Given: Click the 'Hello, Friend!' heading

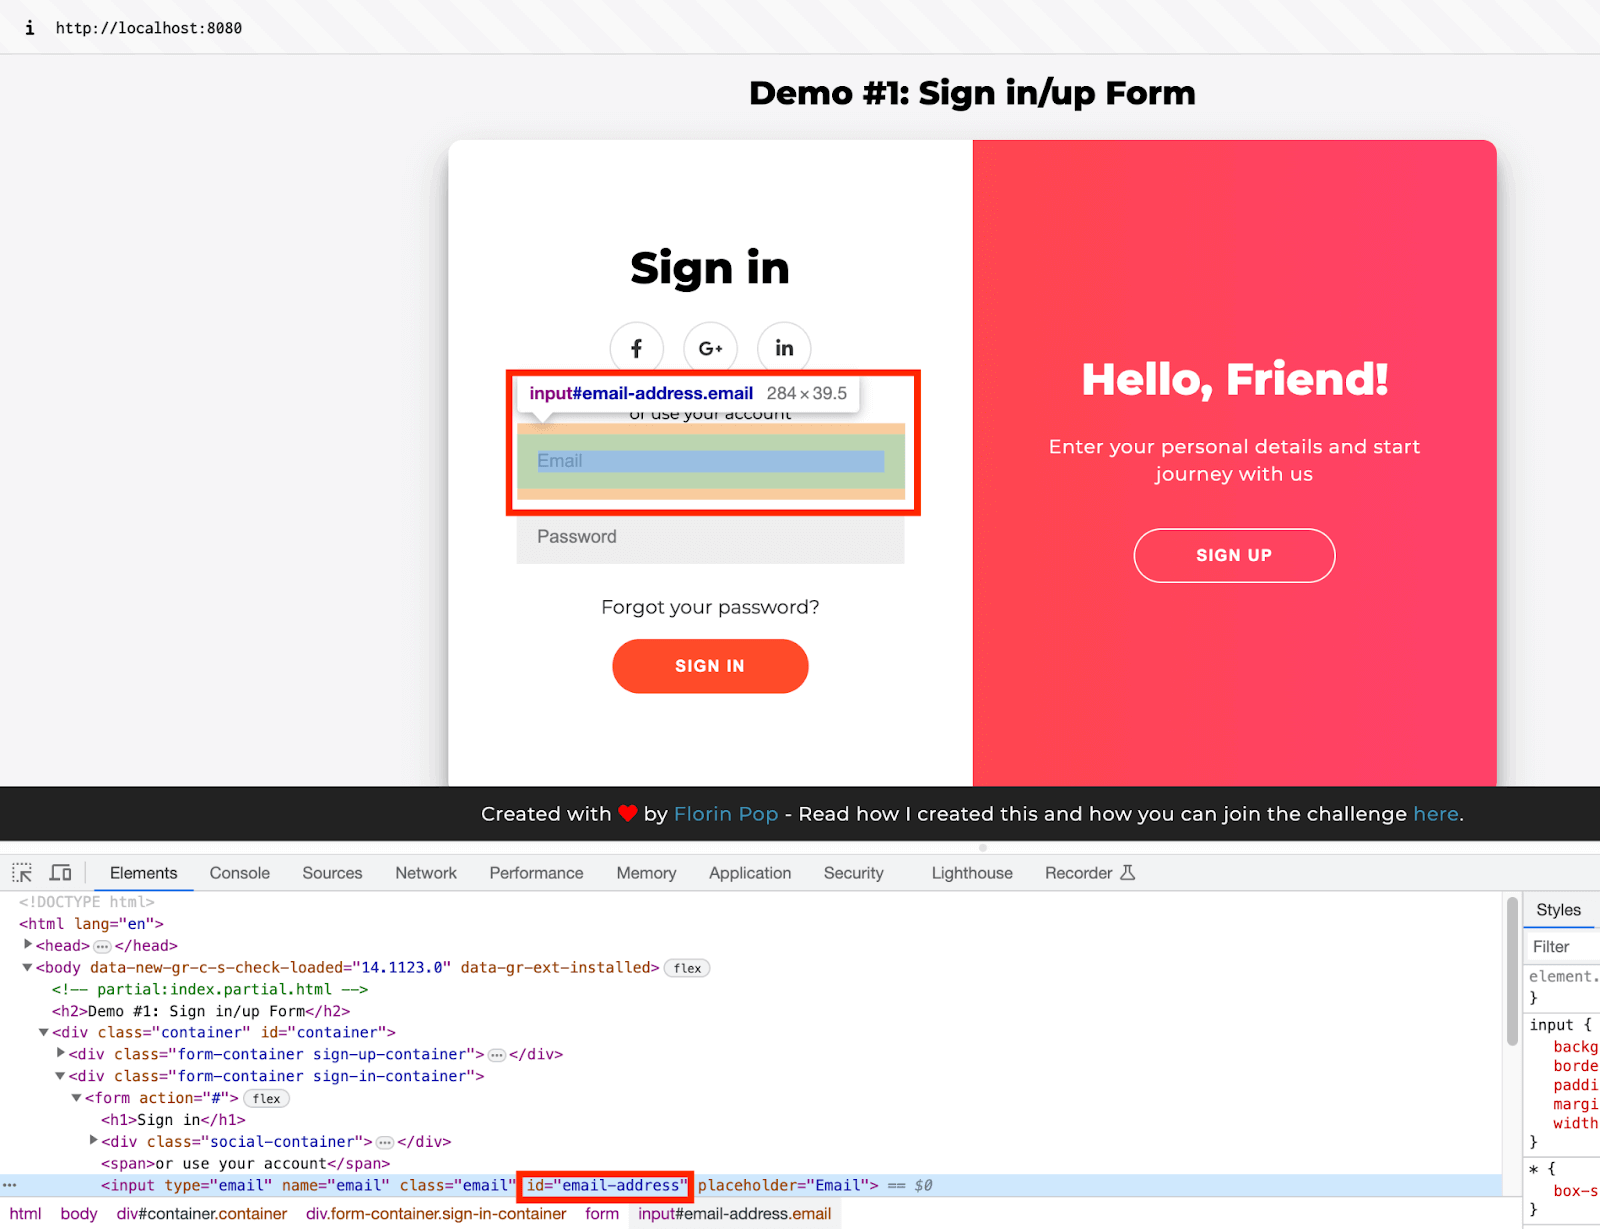Looking at the screenshot, I should pyautogui.click(x=1235, y=379).
